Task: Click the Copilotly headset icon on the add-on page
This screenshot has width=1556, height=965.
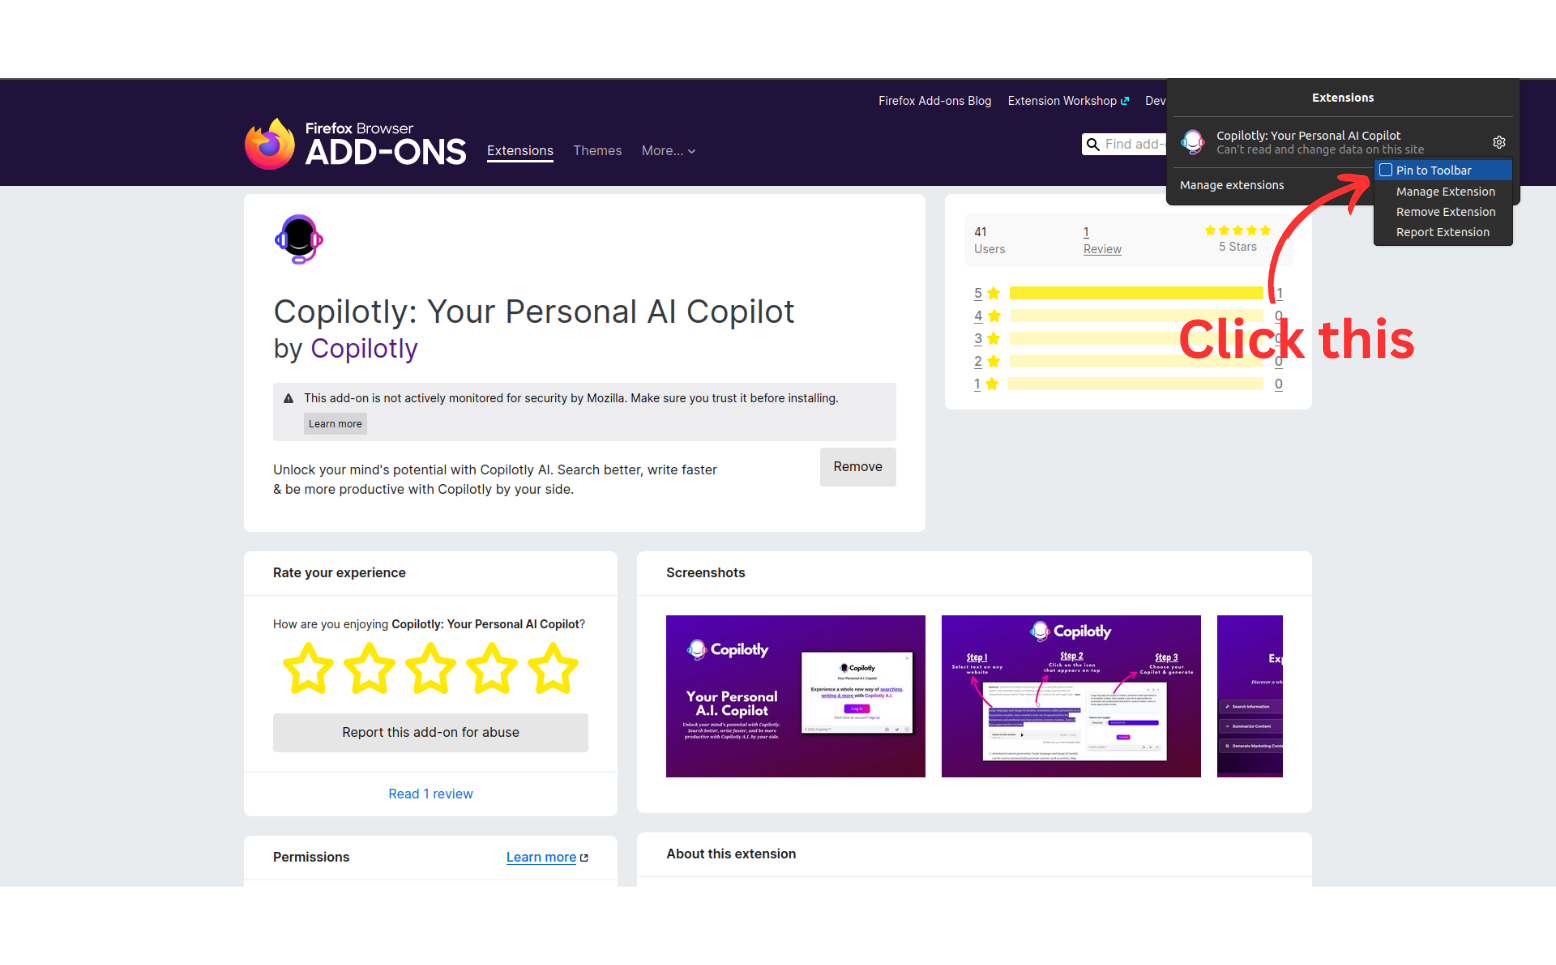Action: 298,239
